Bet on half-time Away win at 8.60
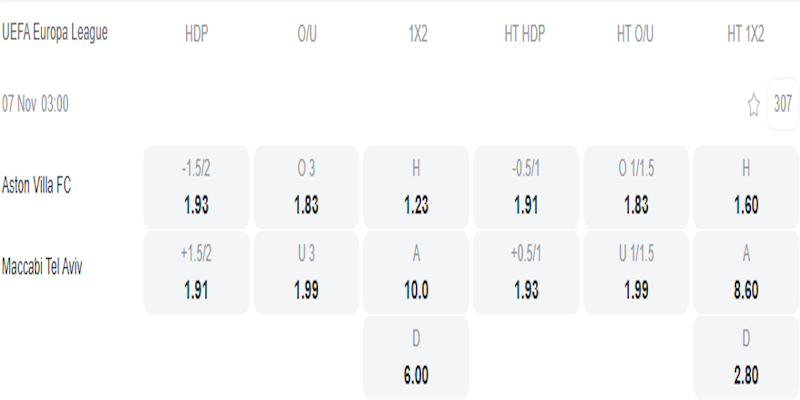The height and width of the screenshot is (400, 800). pos(746,272)
